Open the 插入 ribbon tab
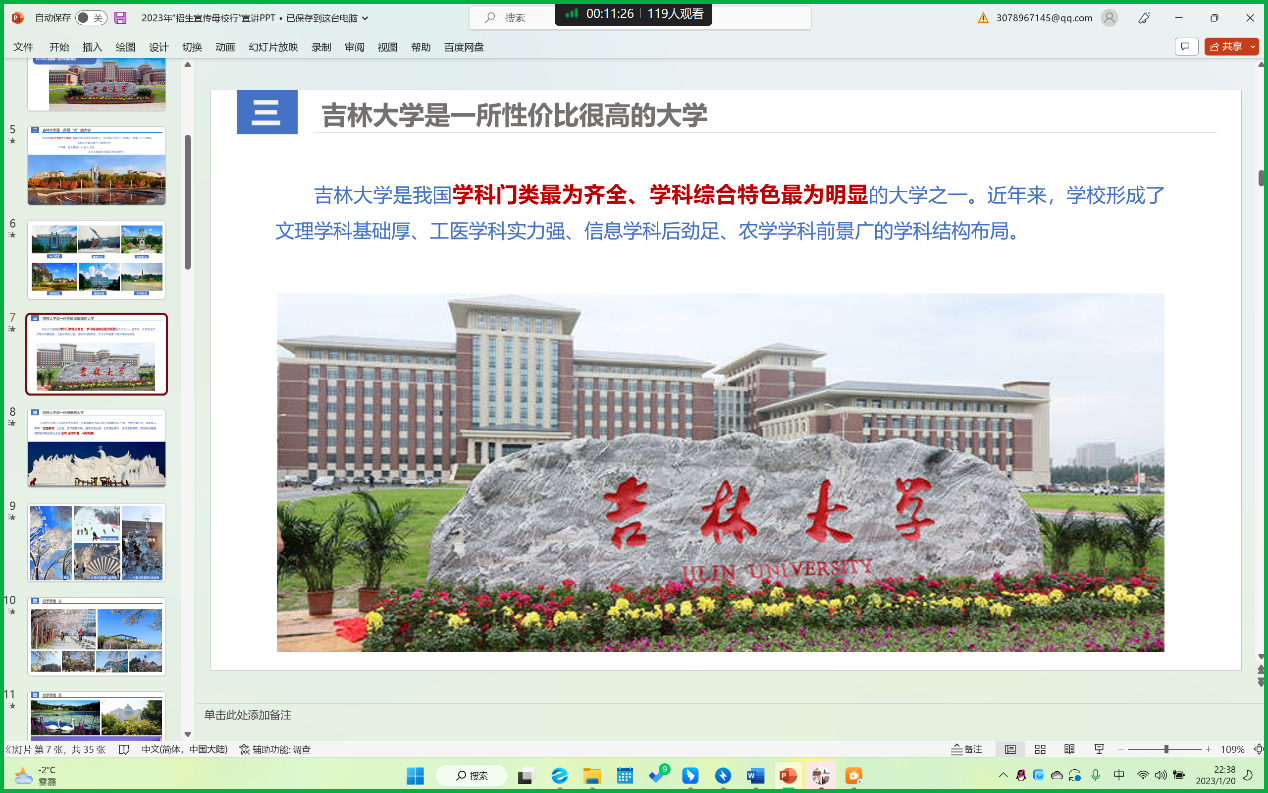The height and width of the screenshot is (793, 1268). (x=92, y=47)
